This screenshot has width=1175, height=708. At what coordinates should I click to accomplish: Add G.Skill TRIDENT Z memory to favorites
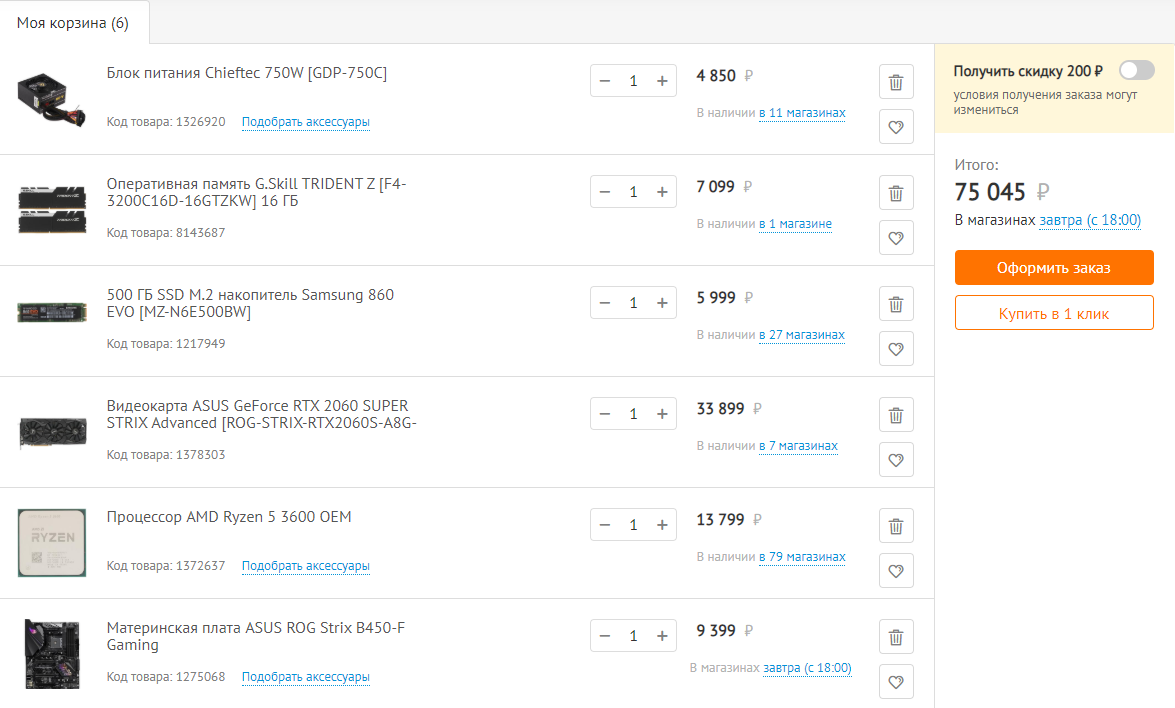[895, 238]
